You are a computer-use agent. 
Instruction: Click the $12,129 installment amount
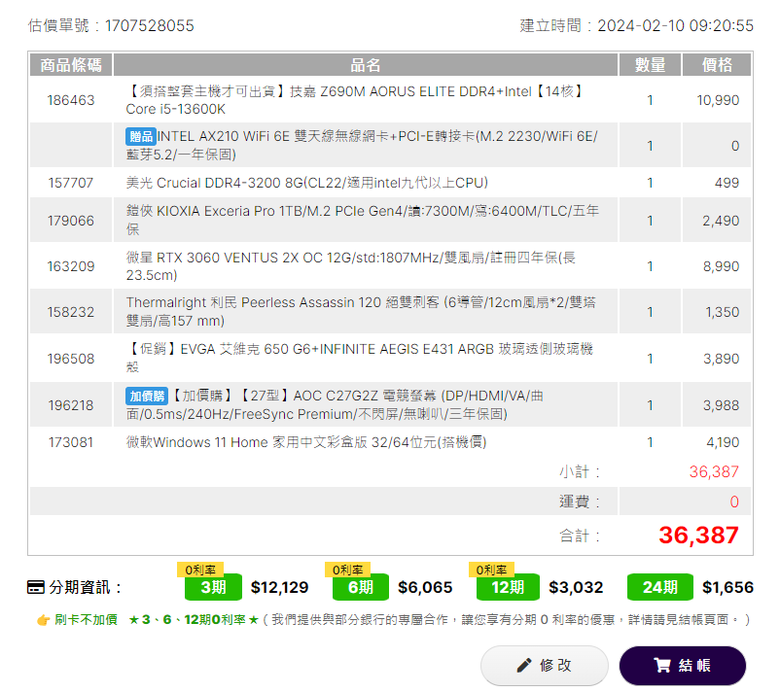(280, 588)
